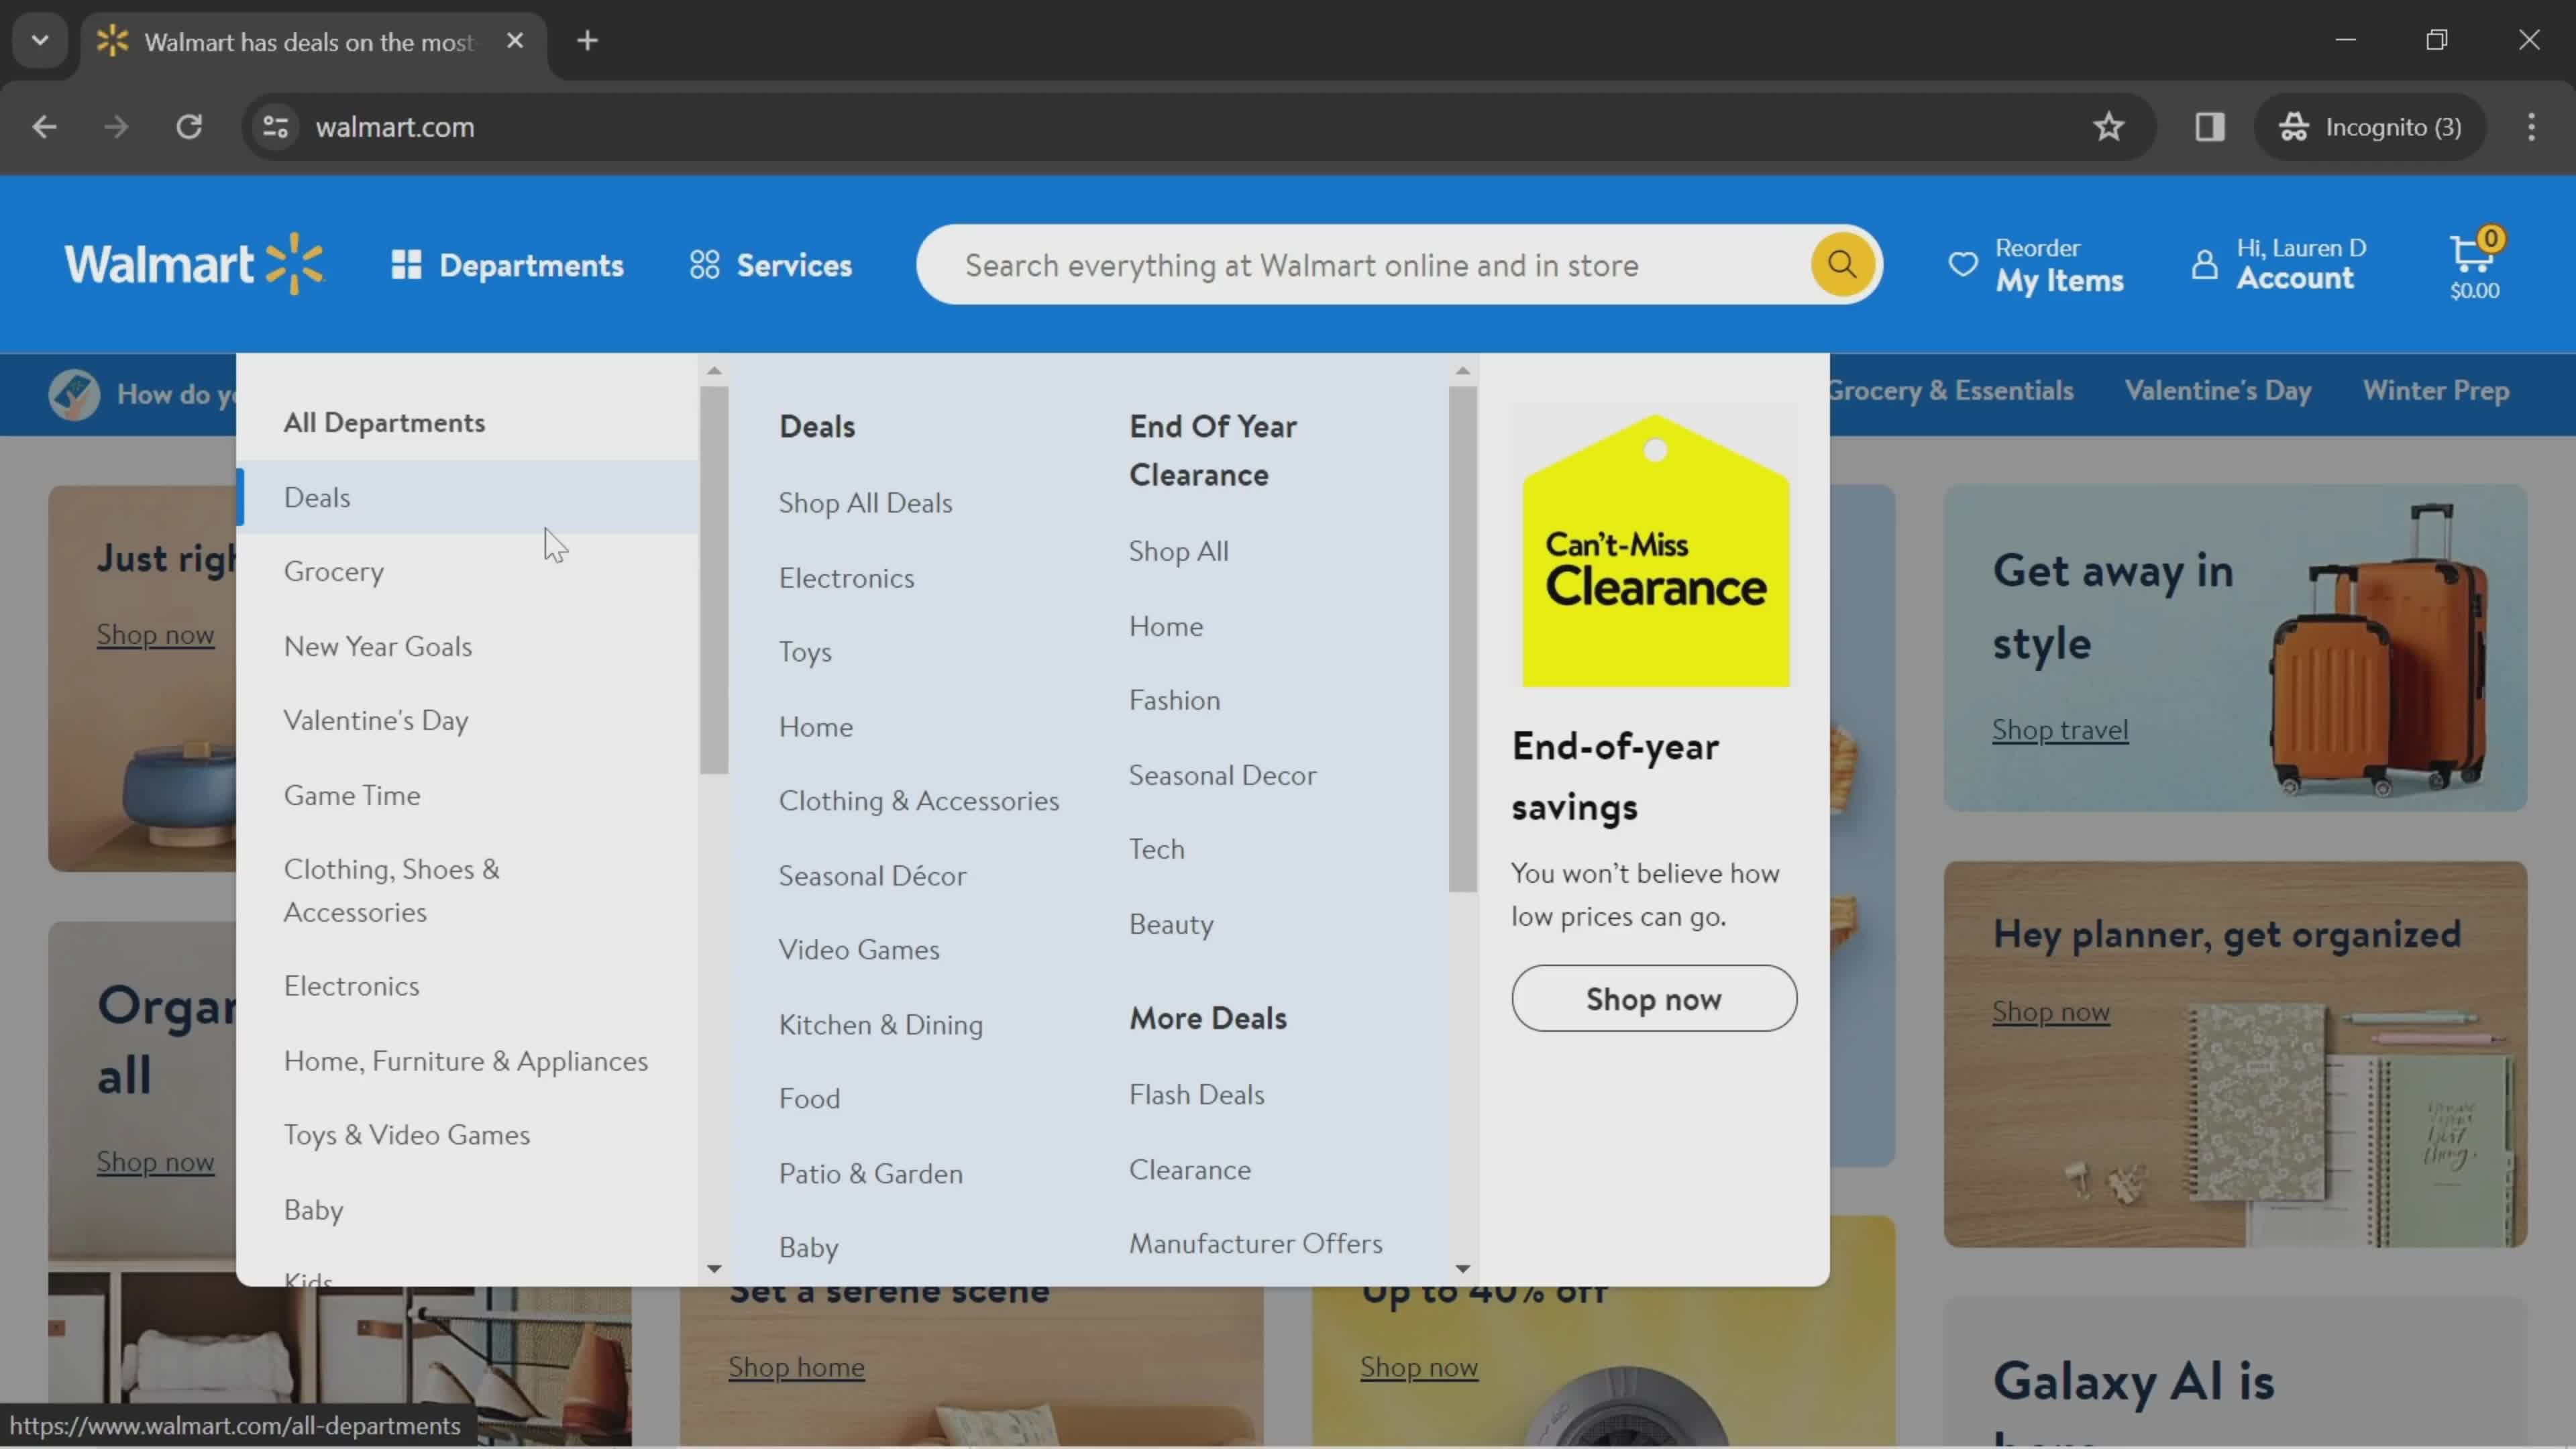
Task: Open Fashion clearance link
Action: point(1175,700)
